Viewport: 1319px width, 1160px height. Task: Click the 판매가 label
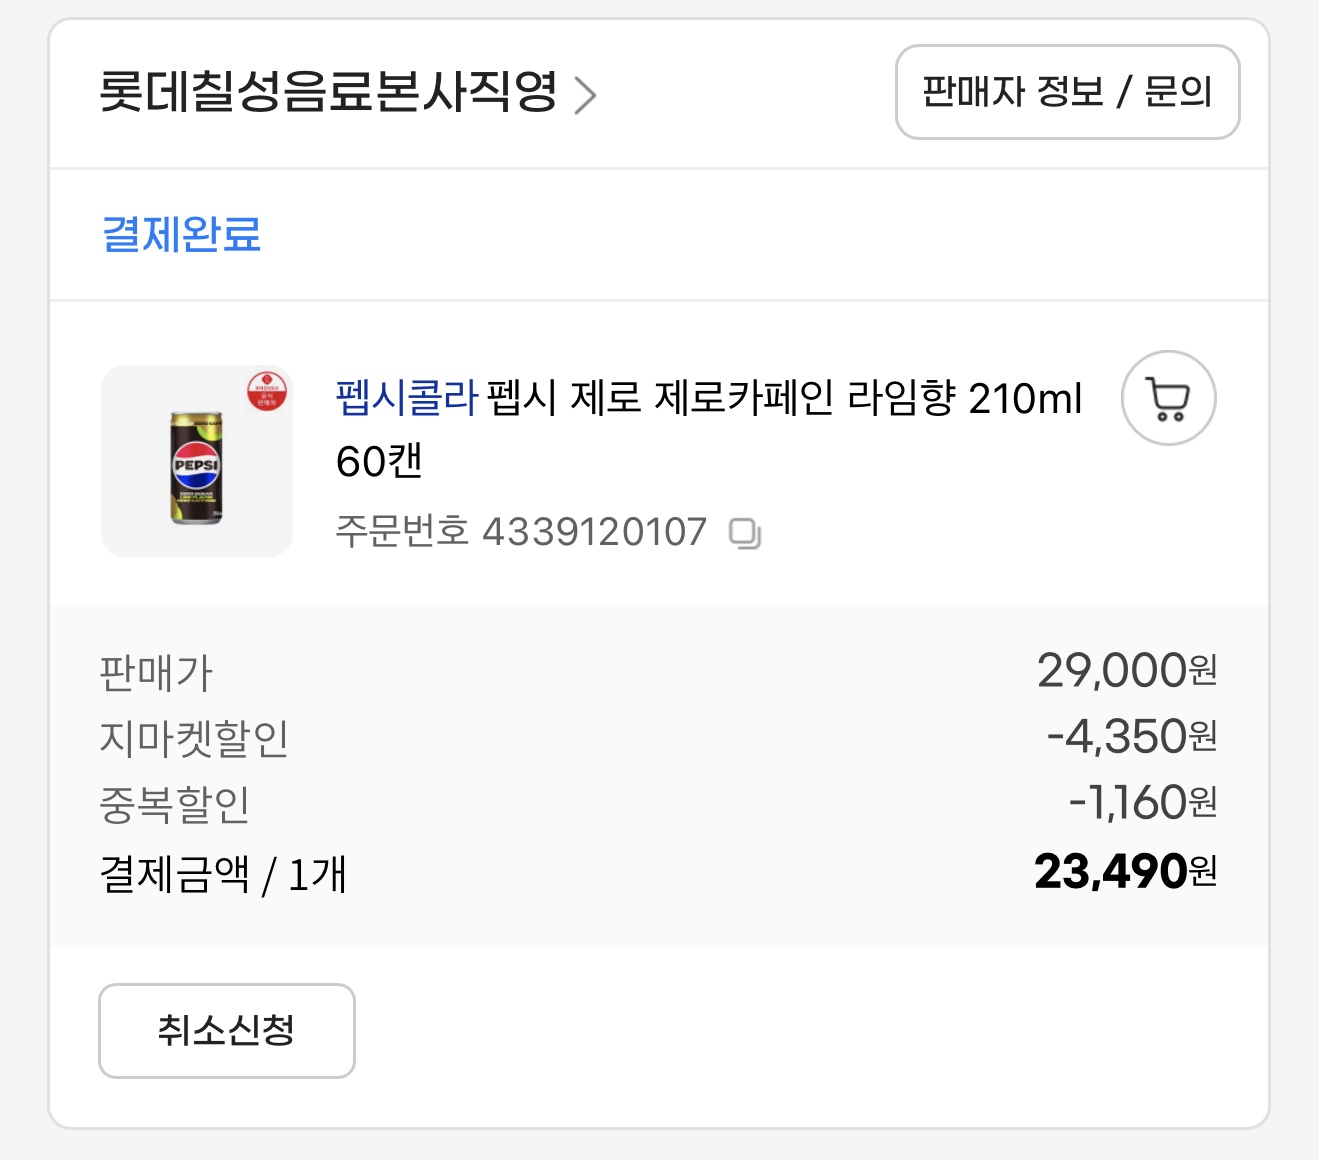pyautogui.click(x=156, y=673)
